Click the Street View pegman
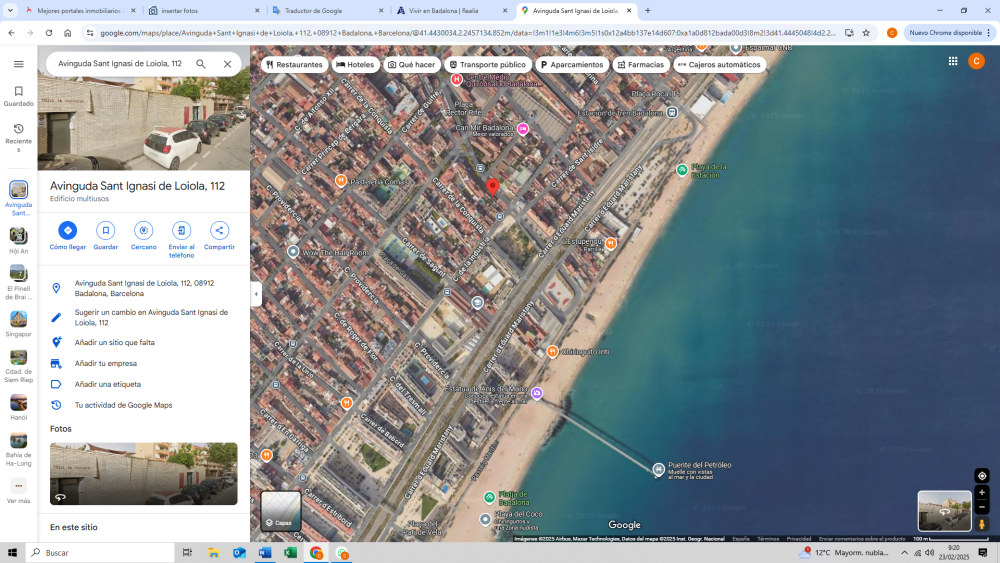This screenshot has height=563, width=1000. coord(982,524)
